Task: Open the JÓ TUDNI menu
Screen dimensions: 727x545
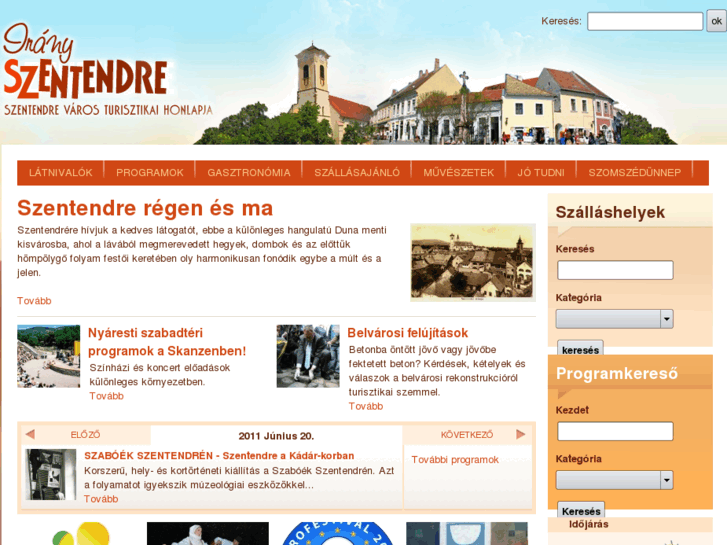Action: pos(541,173)
